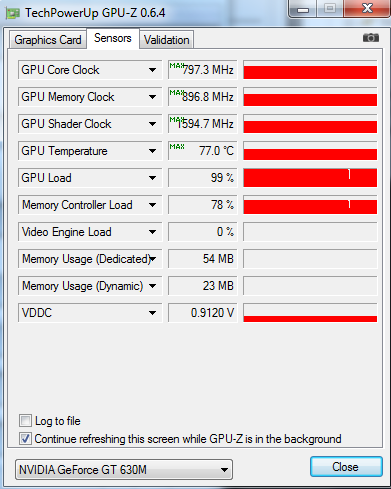The image size is (391, 489).
Task: Open the GPU Core Clock sensor dropdown
Action: tap(153, 70)
